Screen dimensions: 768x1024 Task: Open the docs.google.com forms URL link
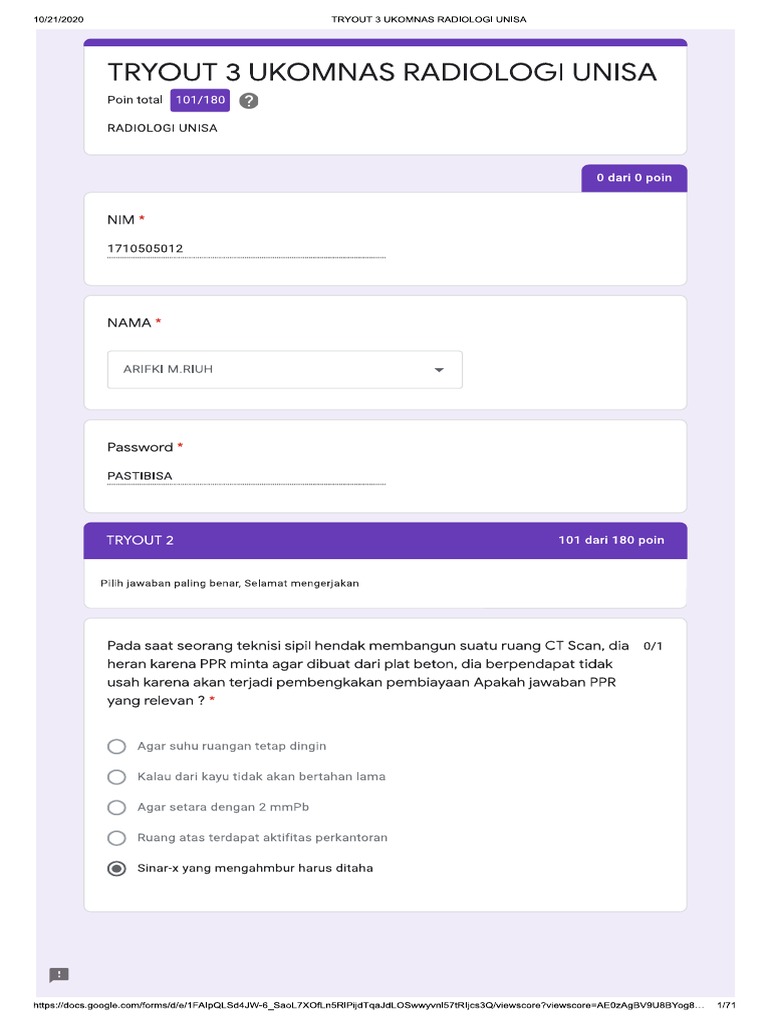coord(369,1005)
